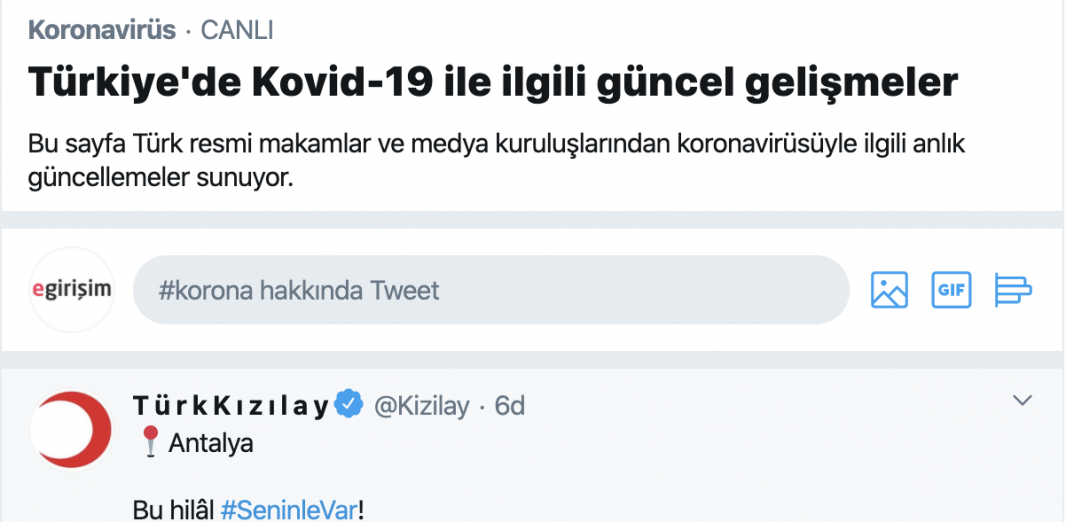Add a photo using the image icon
Image resolution: width=1066 pixels, height=522 pixels.
(x=889, y=290)
